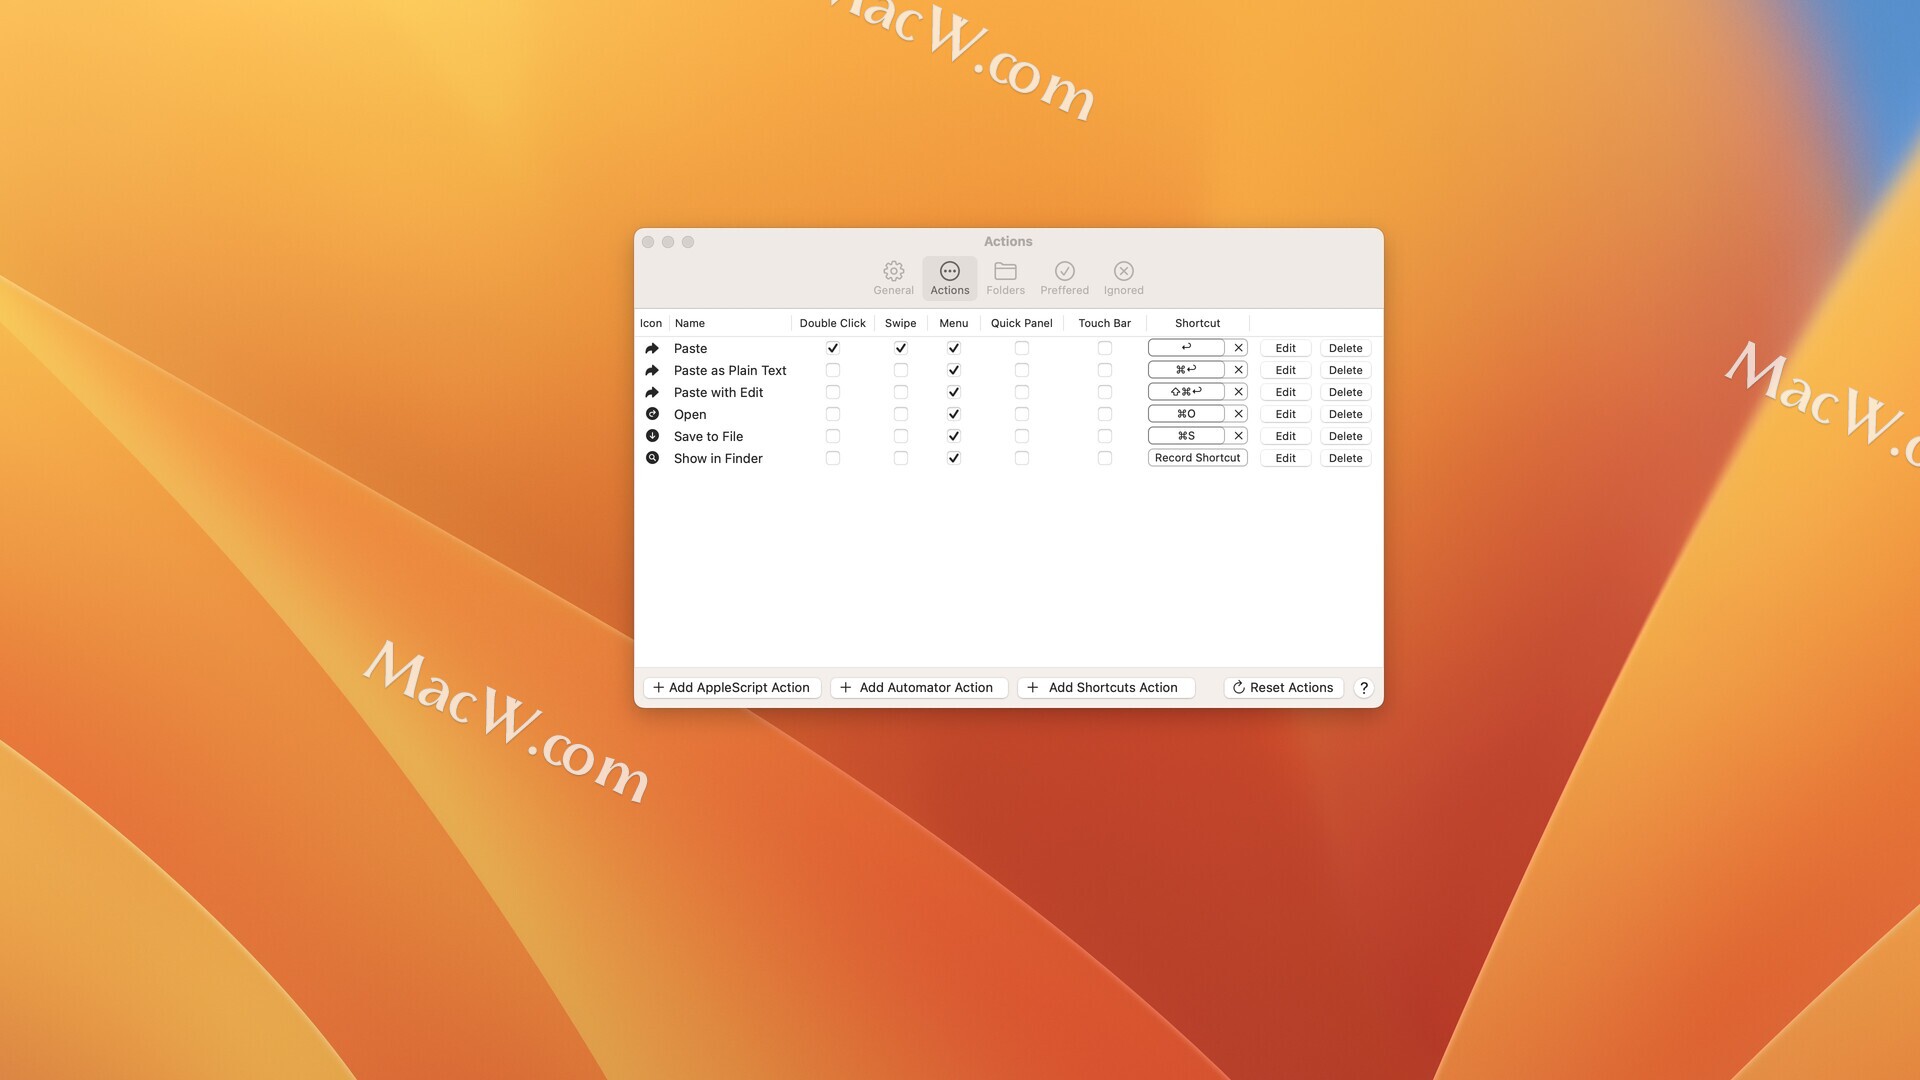Image resolution: width=1920 pixels, height=1080 pixels.
Task: Enable Double Click for Paste as Plain Text
Action: (832, 370)
